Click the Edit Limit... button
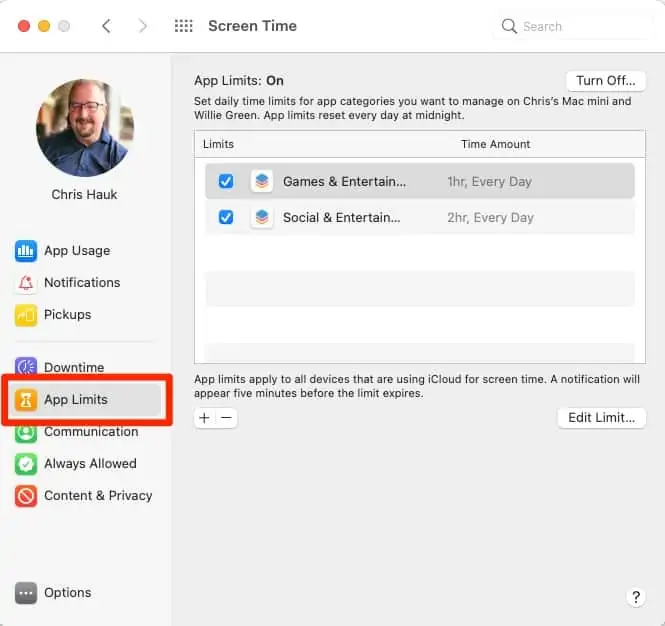Viewport: 665px width, 626px height. [601, 418]
